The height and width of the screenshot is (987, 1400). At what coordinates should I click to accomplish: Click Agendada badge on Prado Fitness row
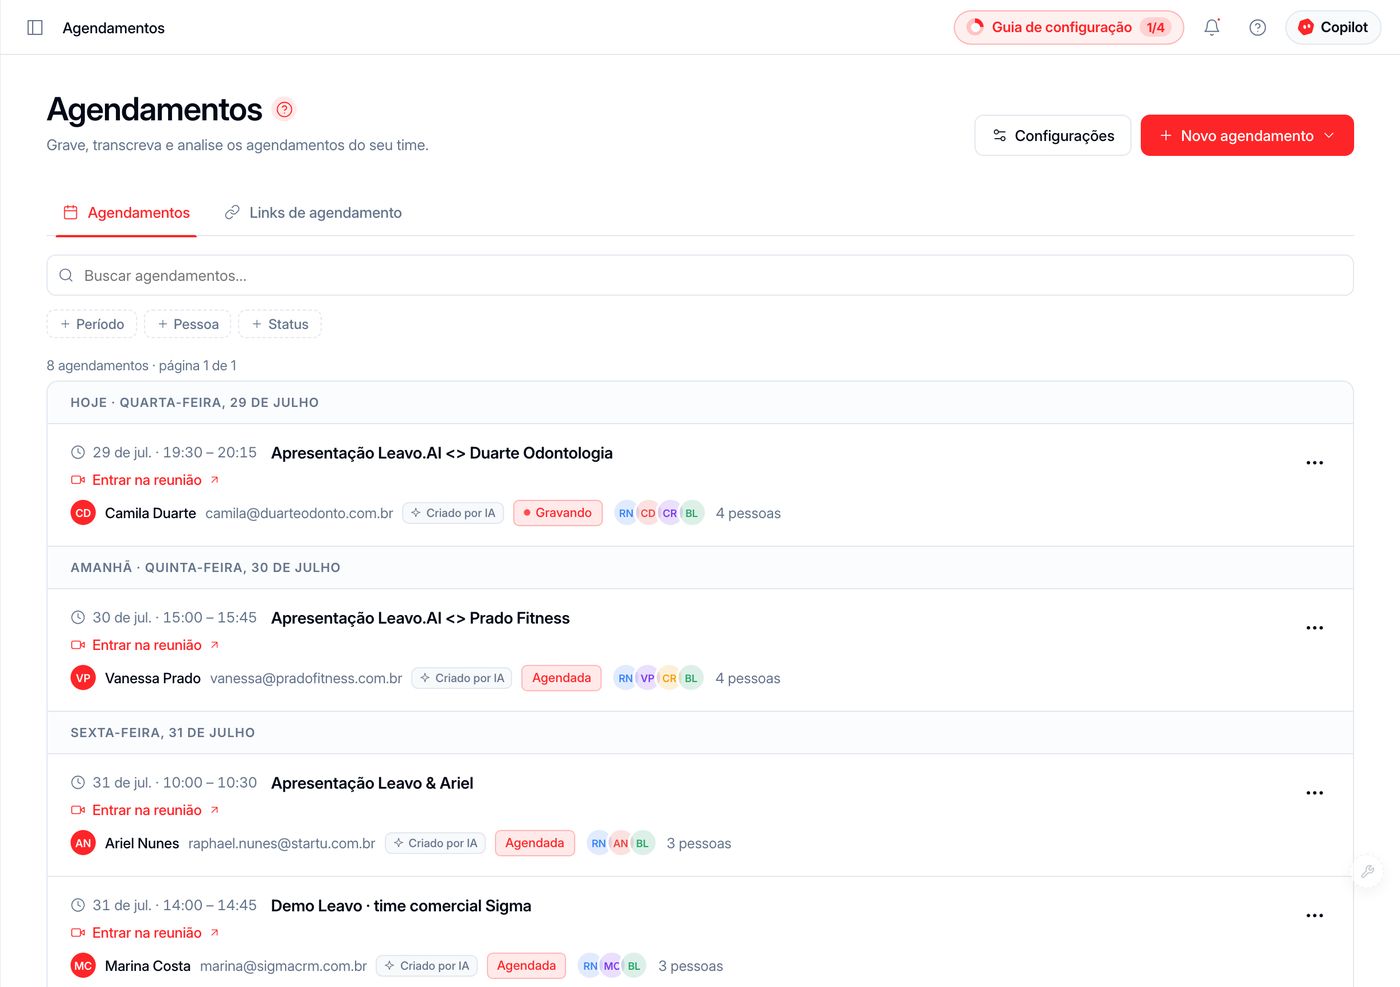coord(562,678)
